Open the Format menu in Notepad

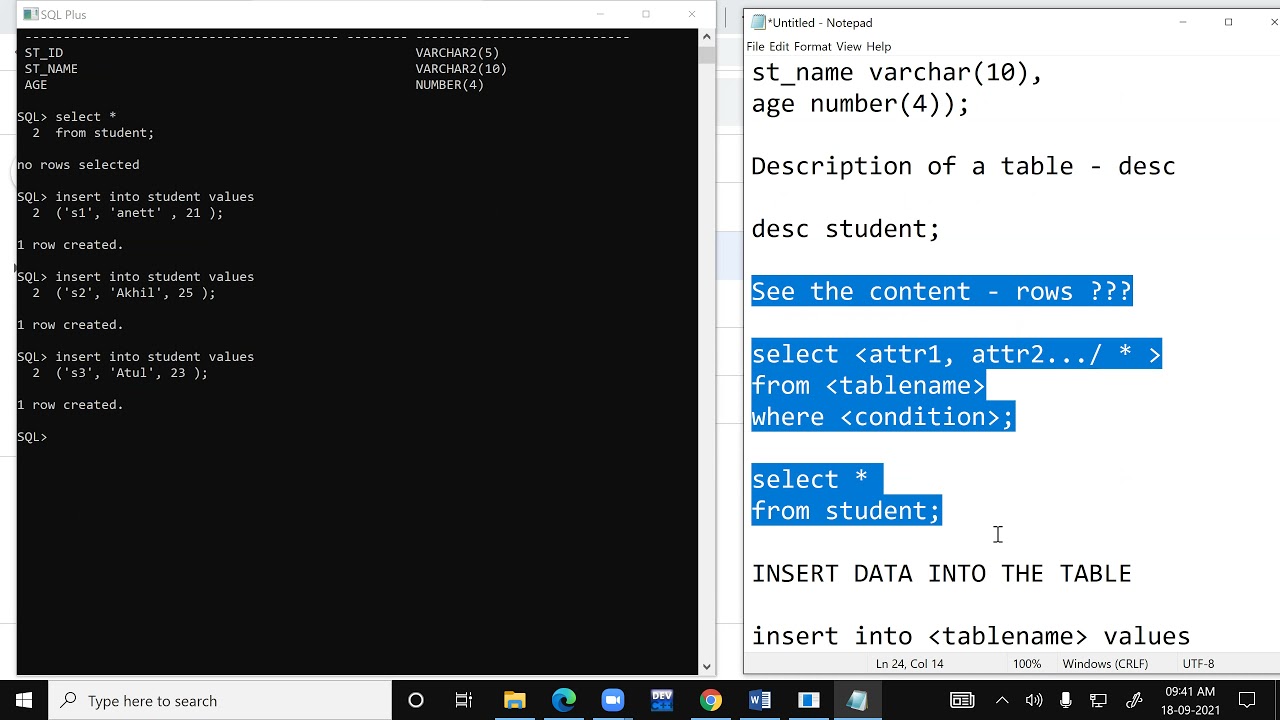813,47
